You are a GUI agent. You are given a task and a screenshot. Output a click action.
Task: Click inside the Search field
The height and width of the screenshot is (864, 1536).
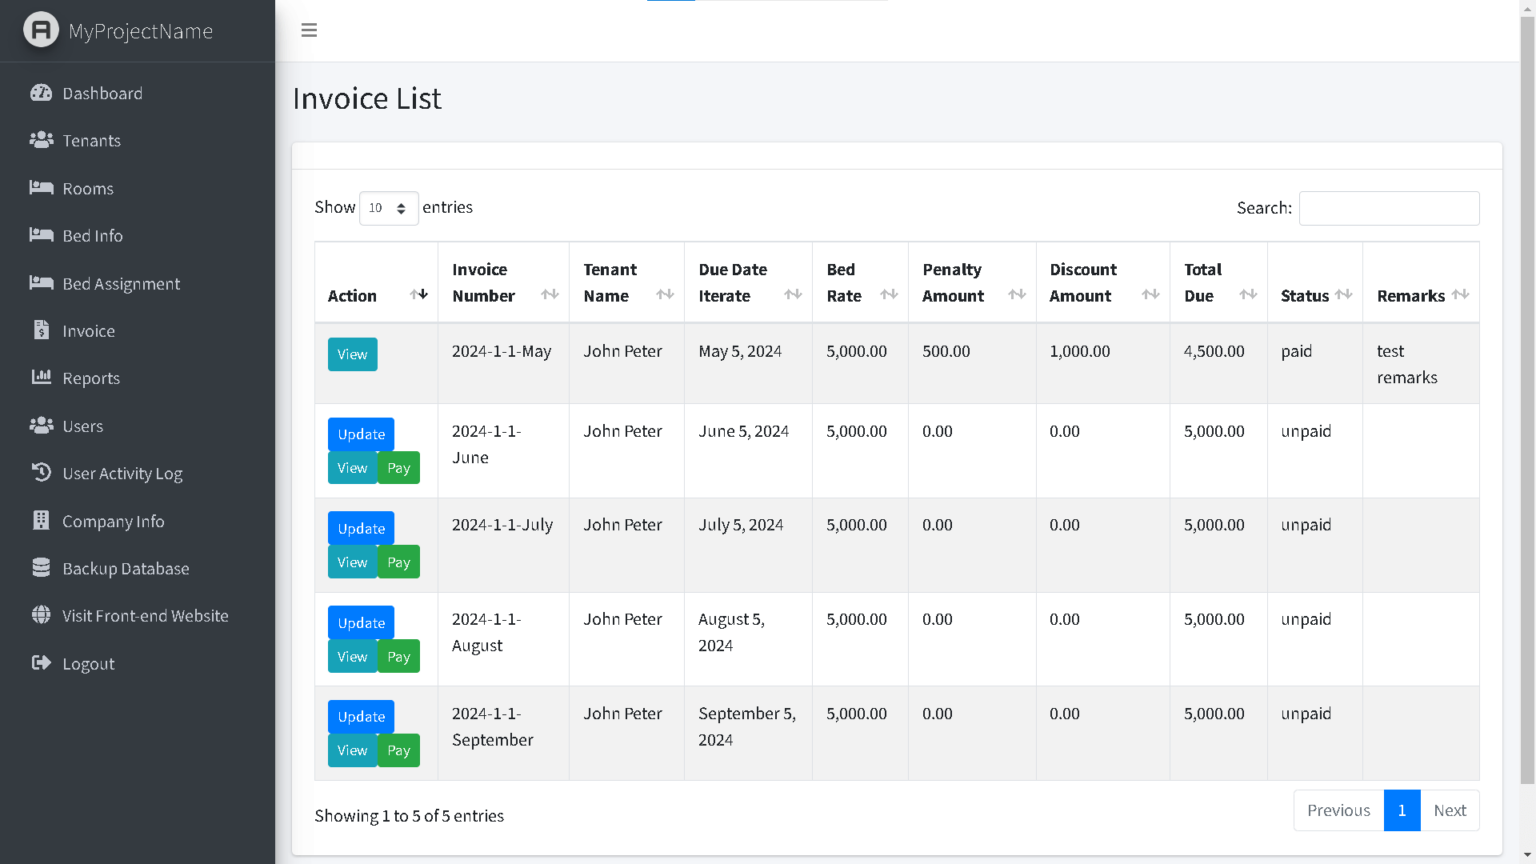1389,208
